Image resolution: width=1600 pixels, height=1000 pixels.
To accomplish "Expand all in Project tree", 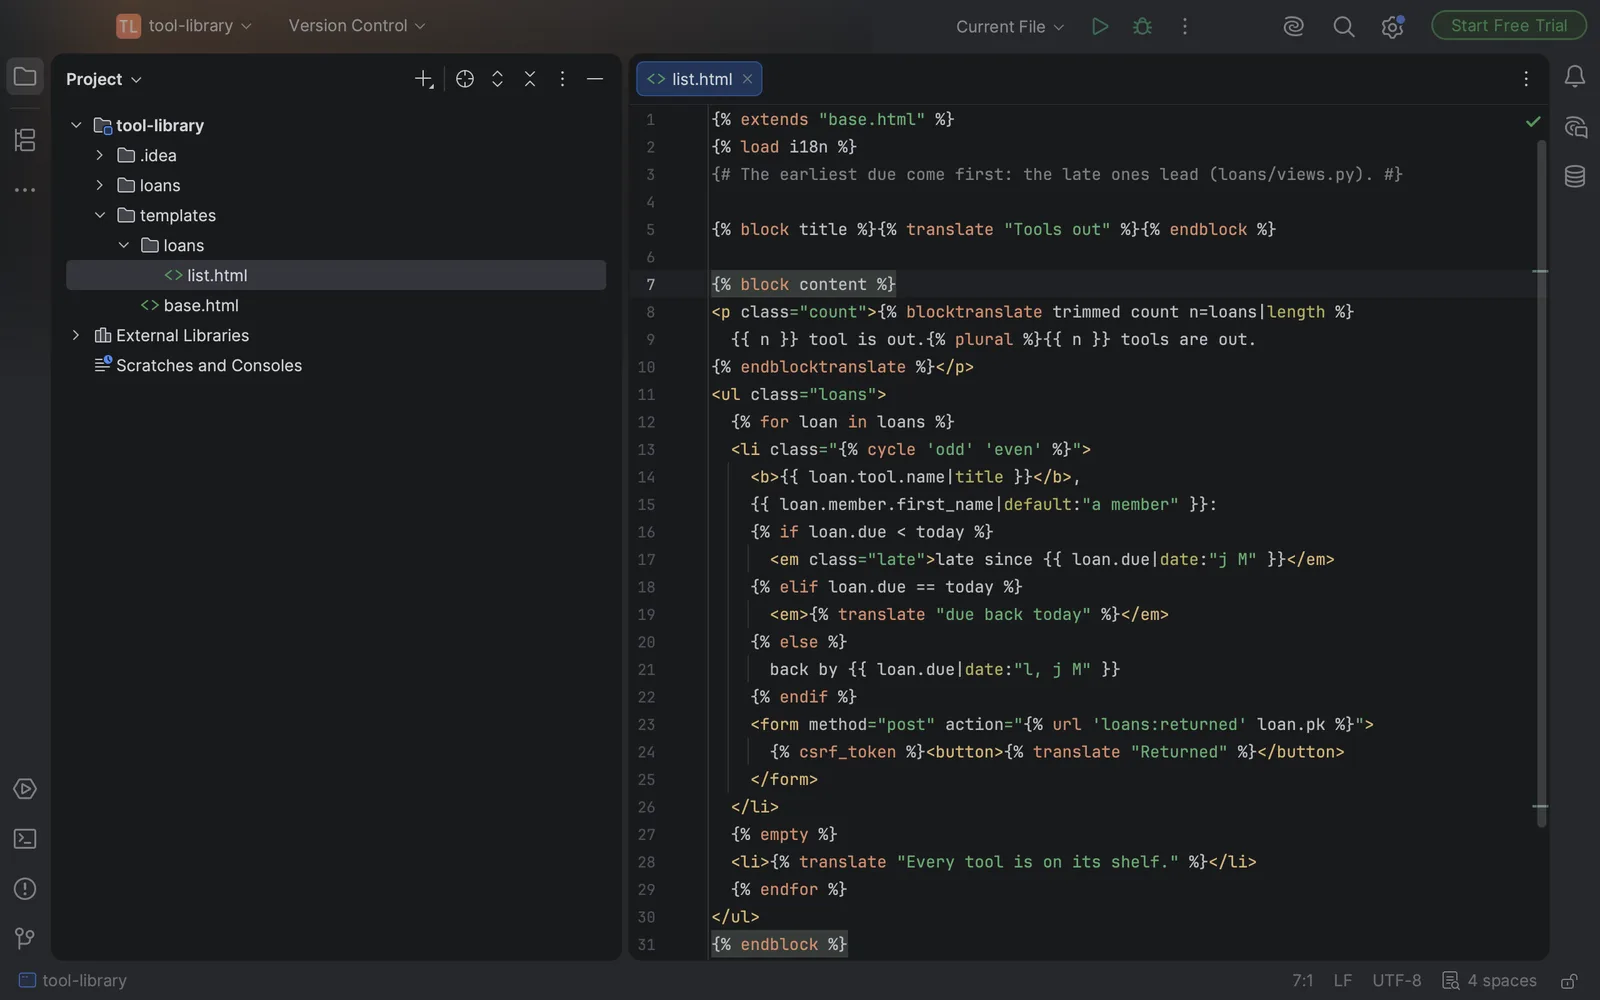I will coord(497,79).
